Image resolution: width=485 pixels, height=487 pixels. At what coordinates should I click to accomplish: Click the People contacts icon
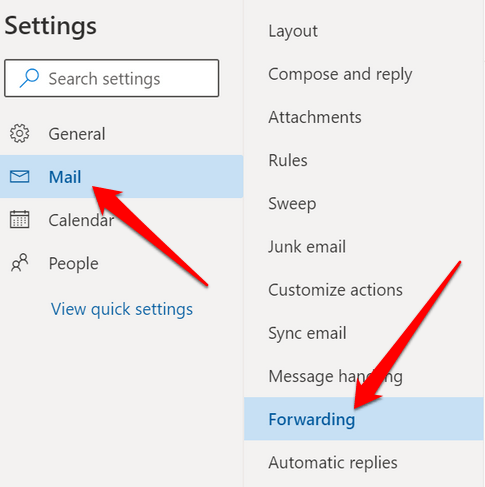pos(19,263)
